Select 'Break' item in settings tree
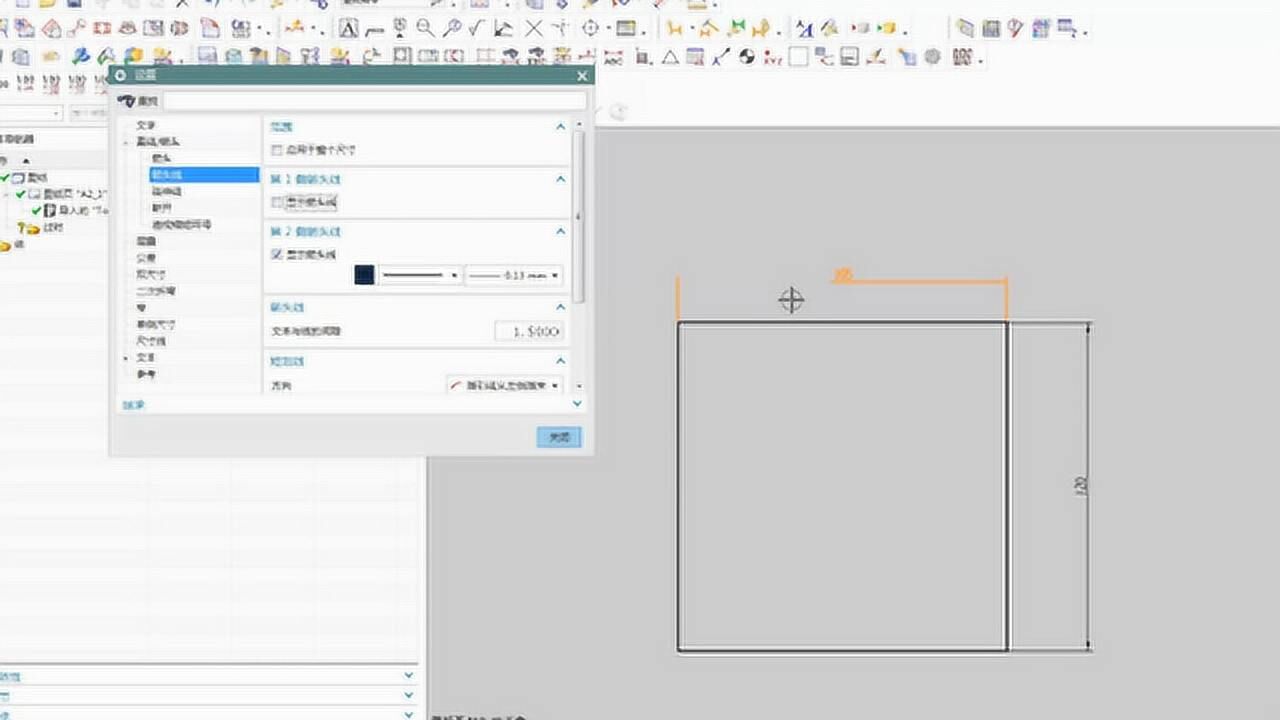1280x720 pixels. tap(160, 208)
